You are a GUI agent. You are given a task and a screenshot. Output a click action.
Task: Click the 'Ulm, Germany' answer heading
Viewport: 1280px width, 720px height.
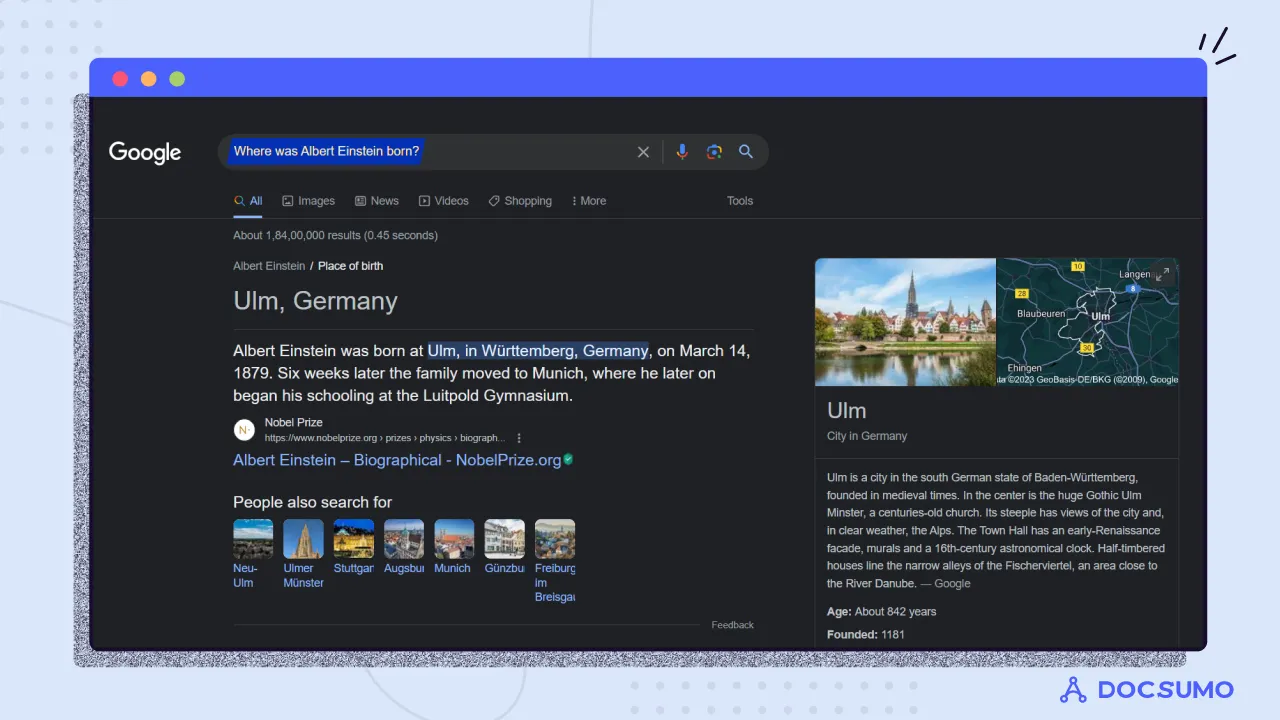pos(315,301)
